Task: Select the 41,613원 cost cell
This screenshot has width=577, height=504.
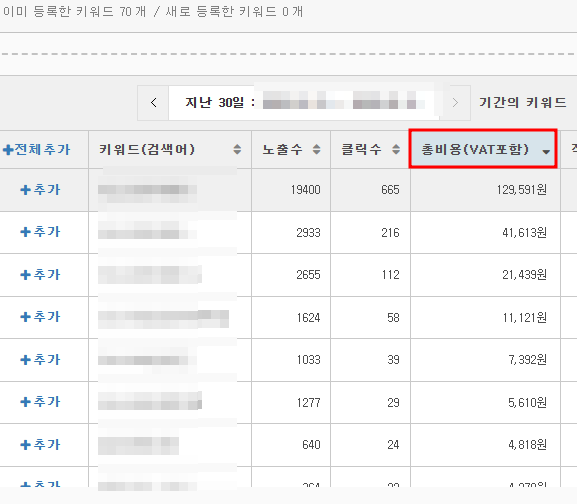Action: point(485,233)
